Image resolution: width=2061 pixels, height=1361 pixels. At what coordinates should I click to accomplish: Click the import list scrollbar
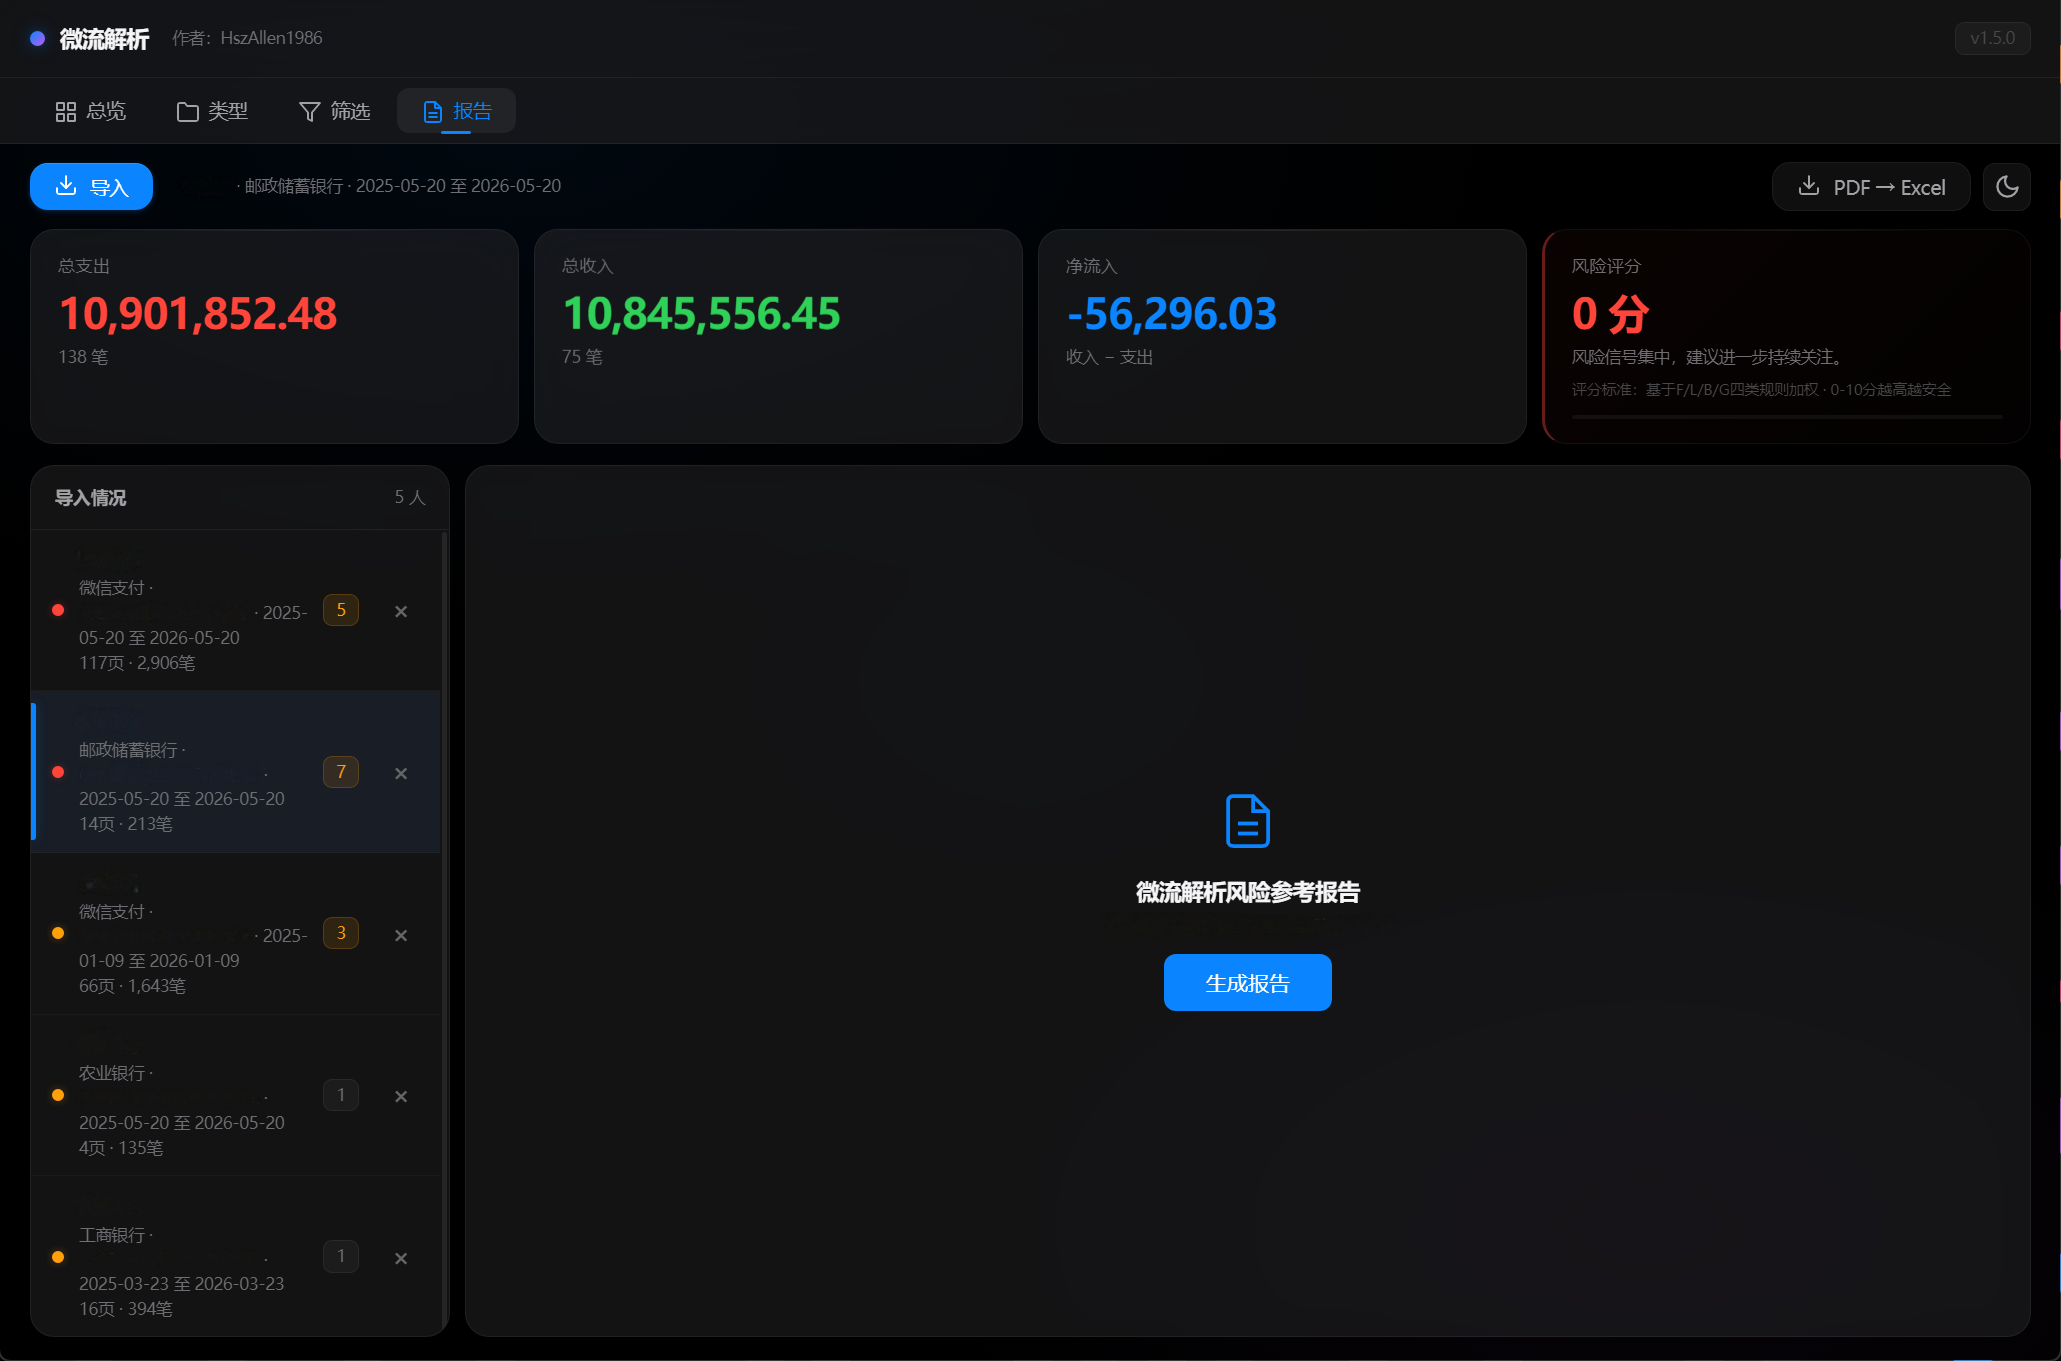(444, 930)
